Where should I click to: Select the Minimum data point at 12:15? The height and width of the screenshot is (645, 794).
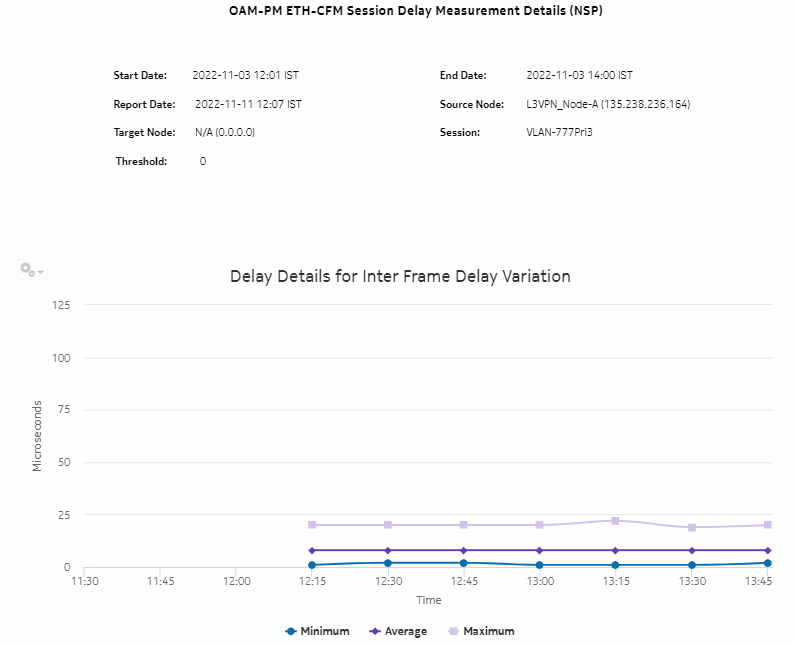pos(312,565)
